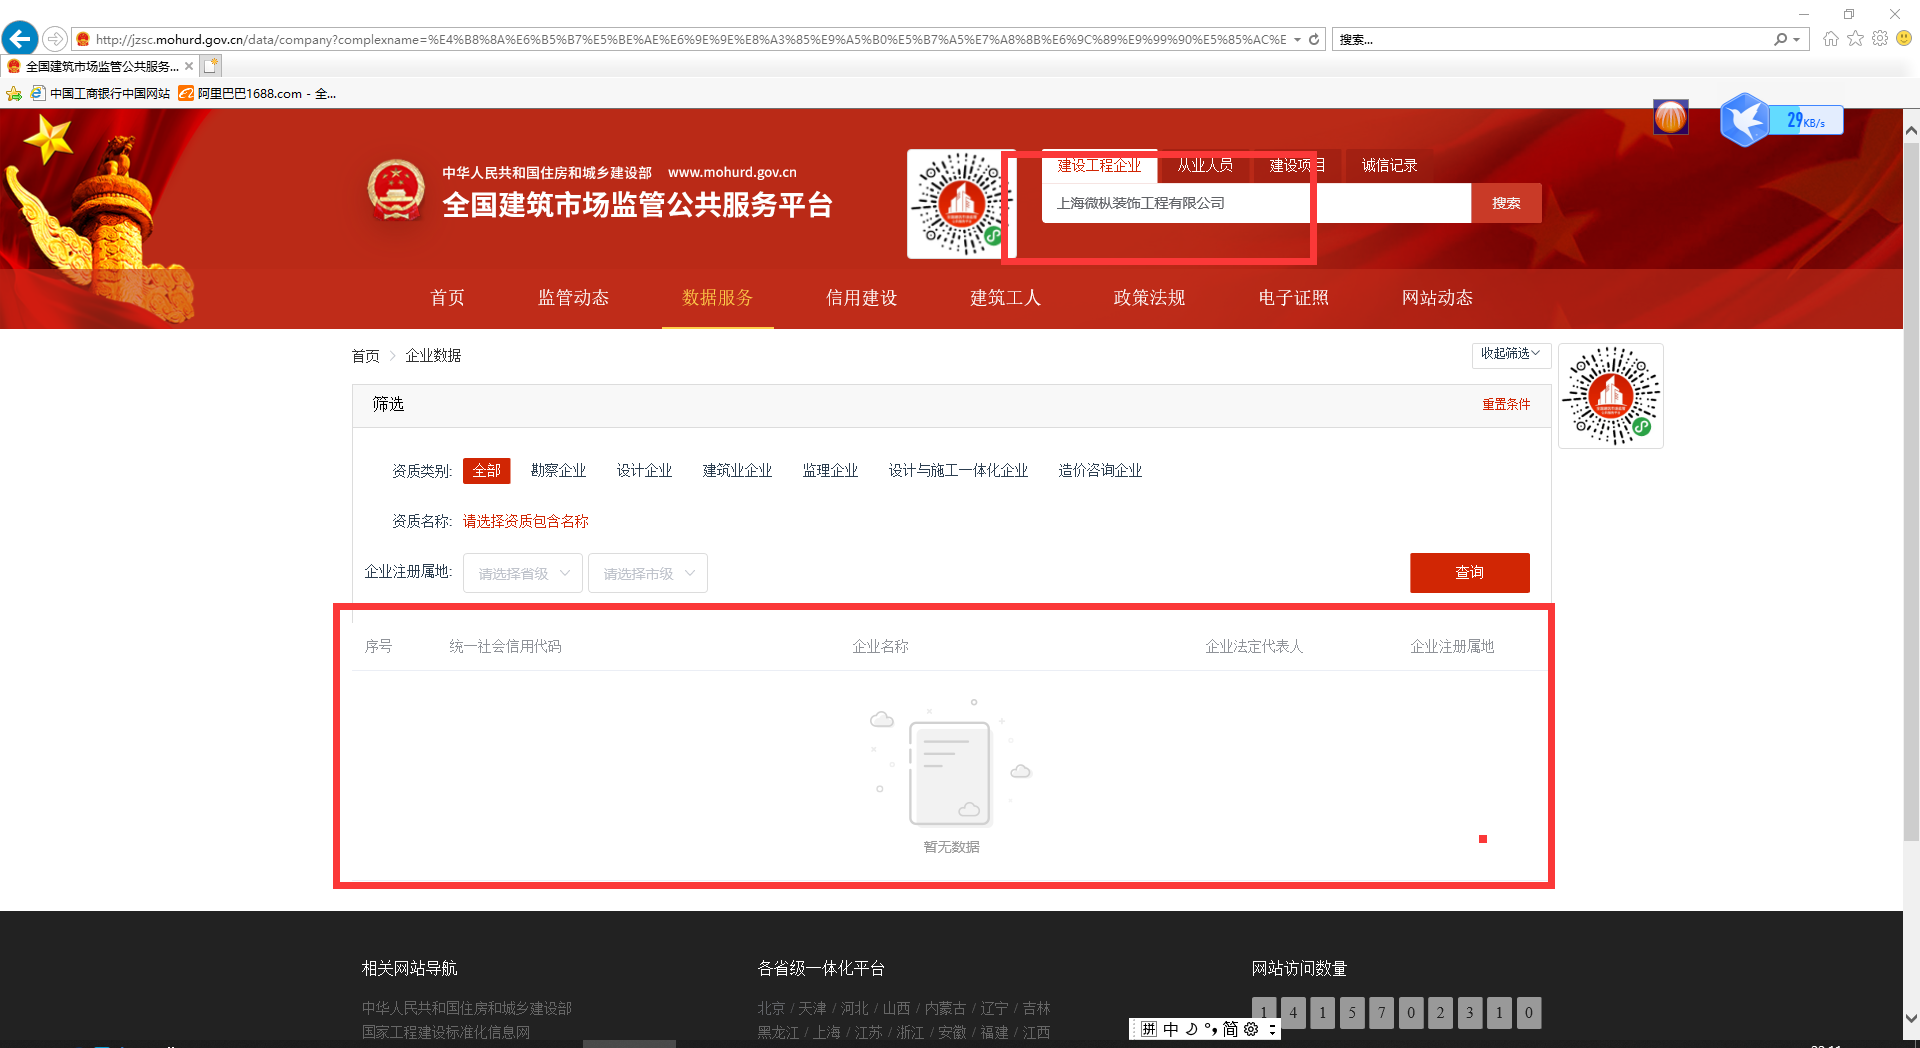Open the 请选择市级 city dropdown
The image size is (1920, 1048).
click(648, 573)
